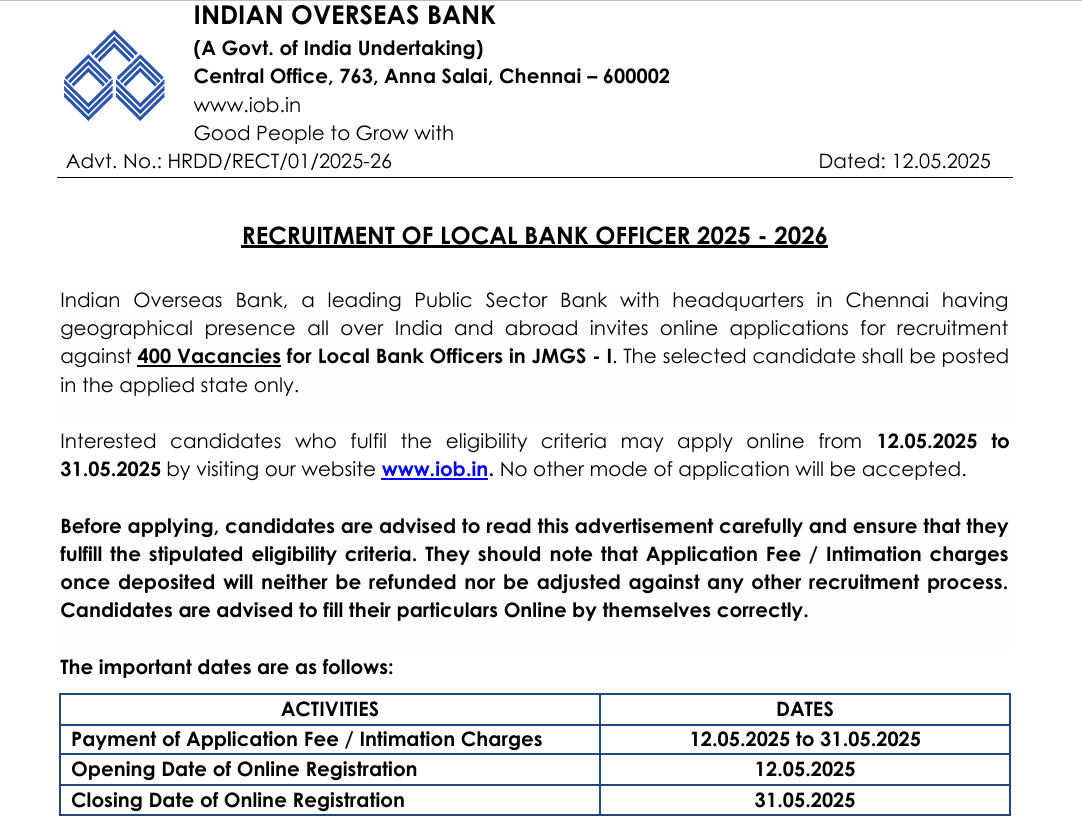1082x824 pixels.
Task: Open the blue www.iob.in hyperlink
Action: click(435, 469)
